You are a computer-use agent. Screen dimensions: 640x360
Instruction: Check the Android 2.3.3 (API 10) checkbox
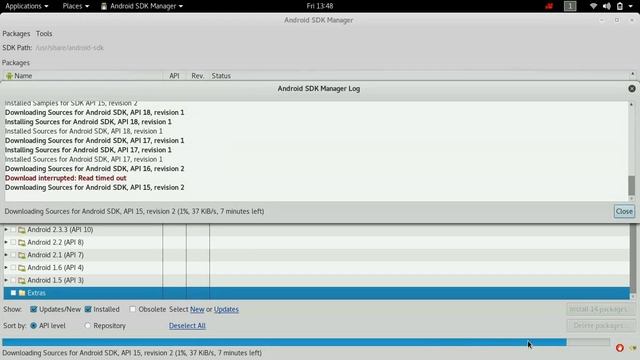point(13,230)
